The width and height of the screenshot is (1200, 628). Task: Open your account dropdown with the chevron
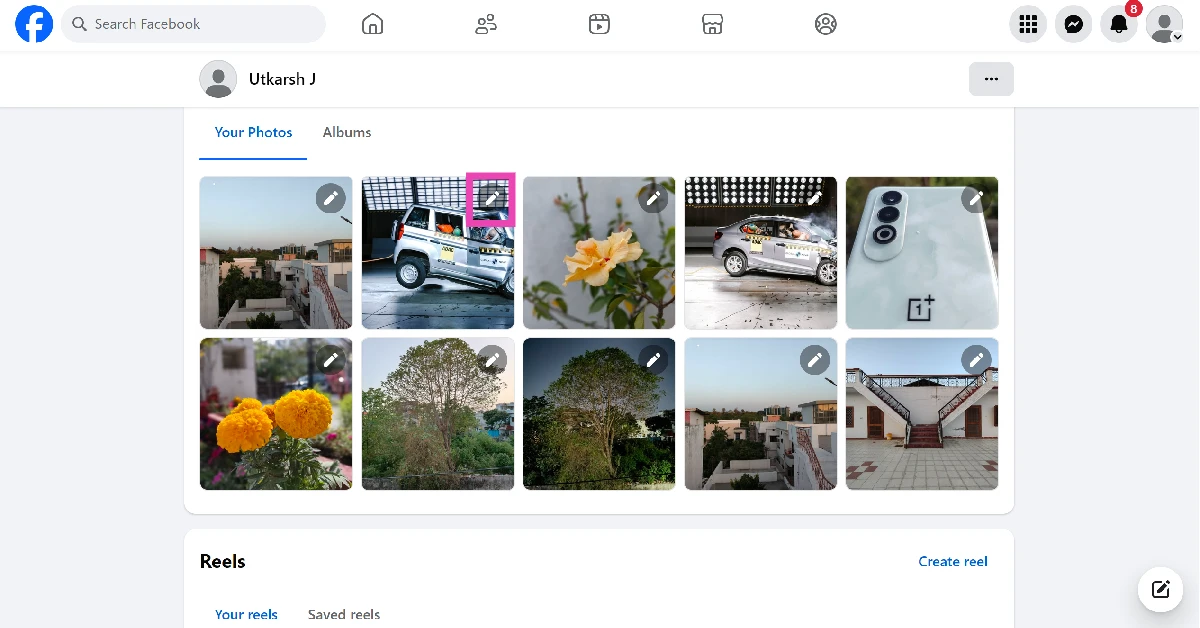pos(1177,36)
